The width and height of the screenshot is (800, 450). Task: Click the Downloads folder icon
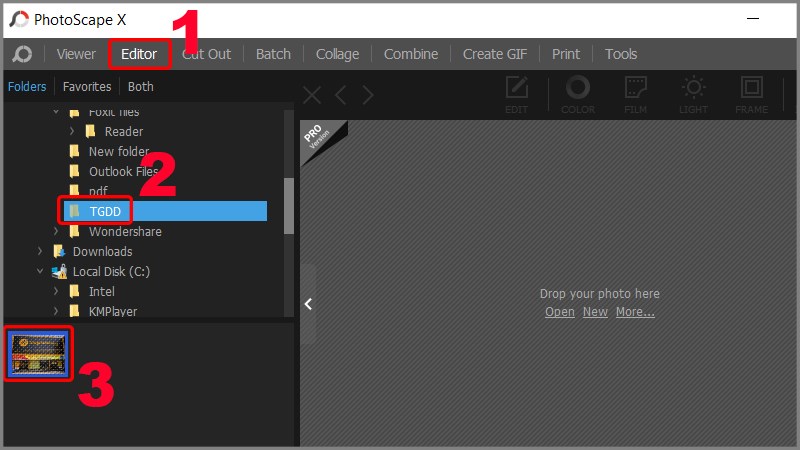[x=59, y=251]
